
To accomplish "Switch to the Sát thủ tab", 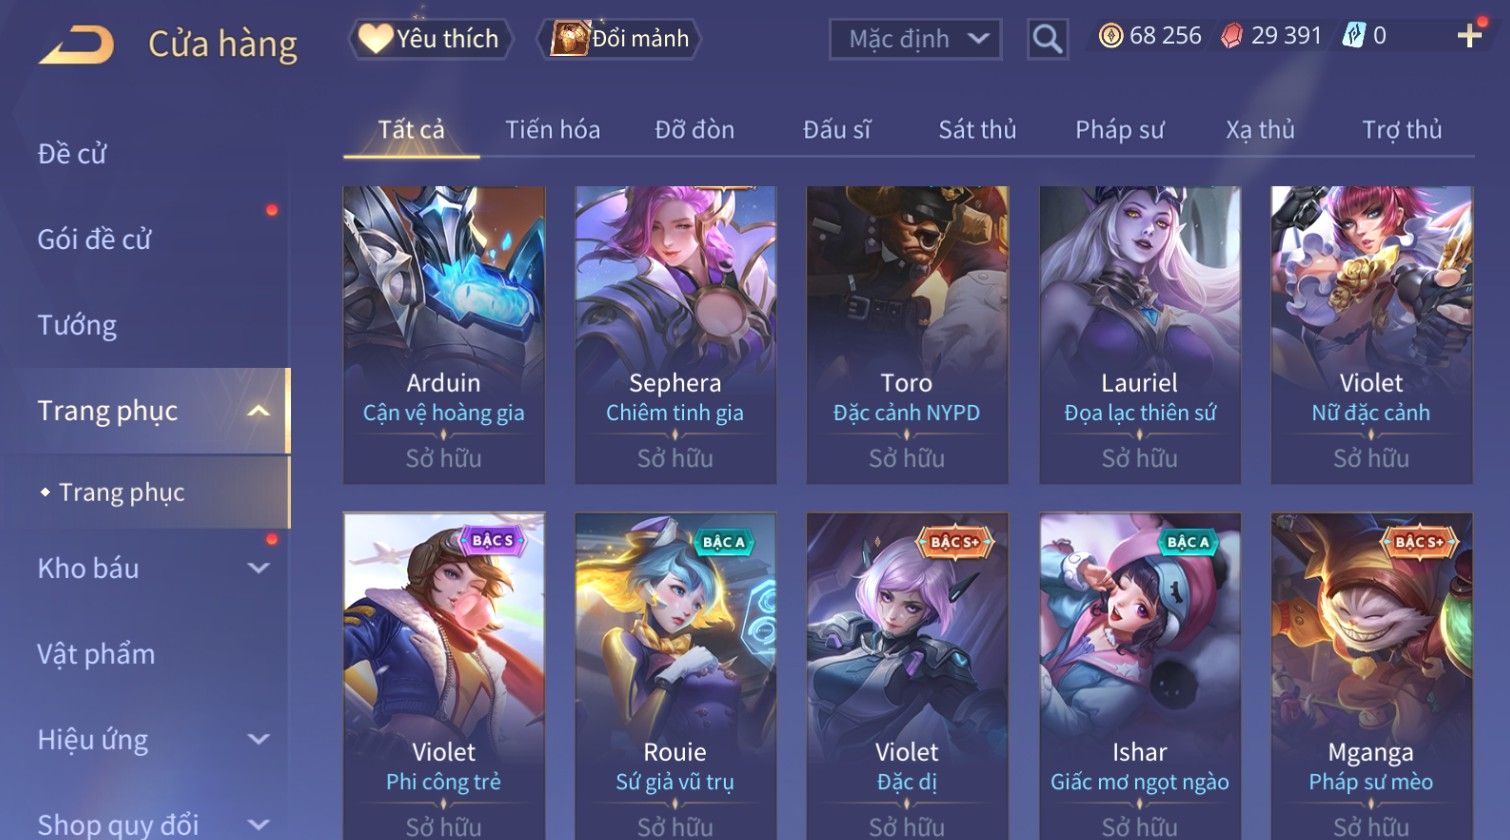I will pos(977,130).
